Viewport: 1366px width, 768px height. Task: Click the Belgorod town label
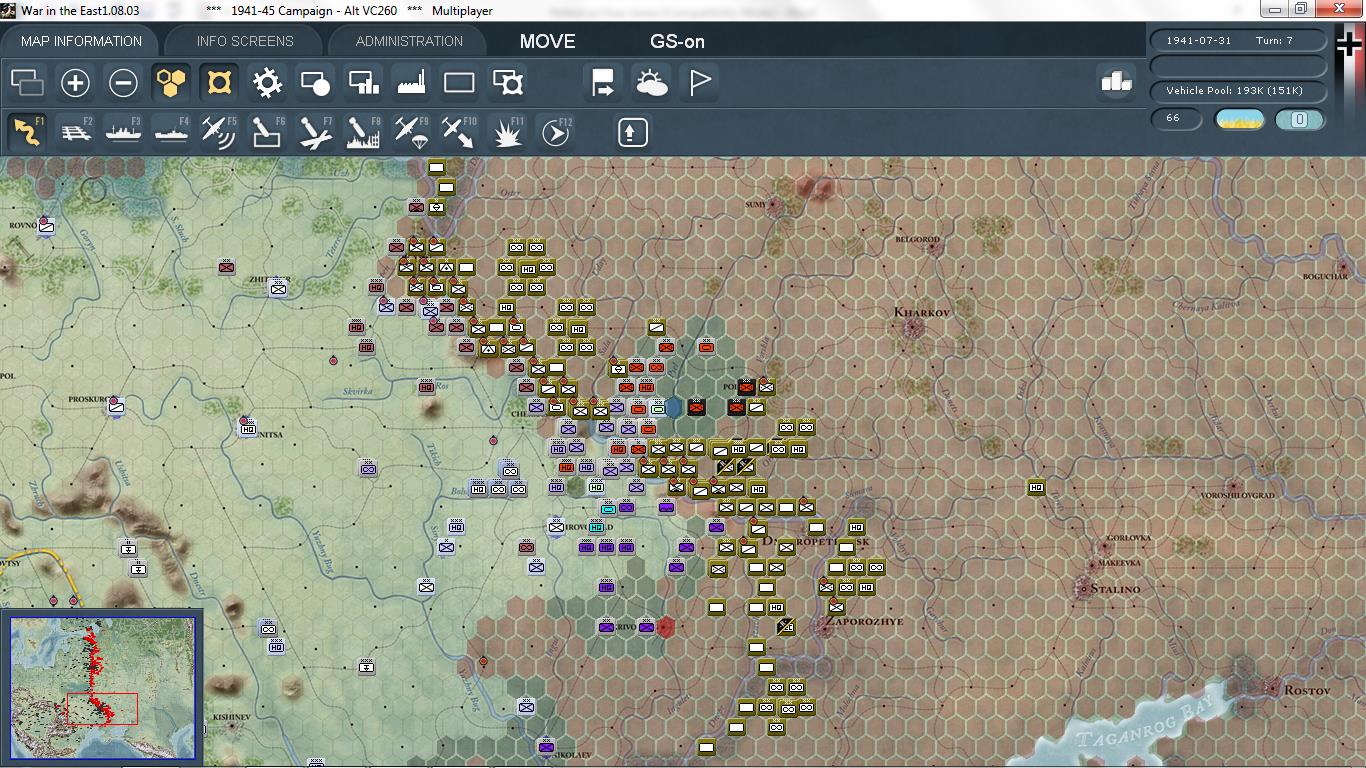pos(917,240)
